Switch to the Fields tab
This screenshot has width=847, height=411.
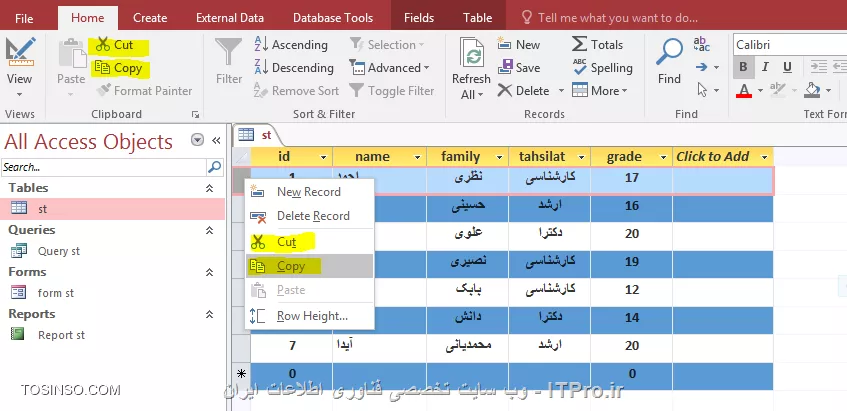coord(419,18)
